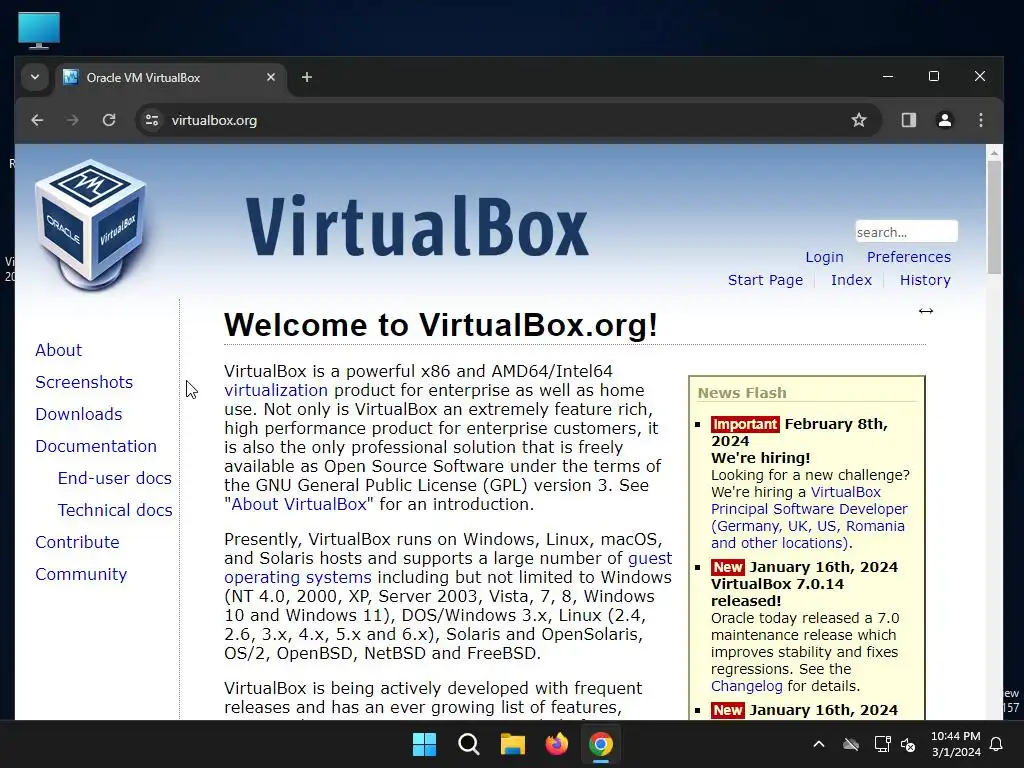Click the browser back arrow
The width and height of the screenshot is (1024, 768).
point(37,120)
